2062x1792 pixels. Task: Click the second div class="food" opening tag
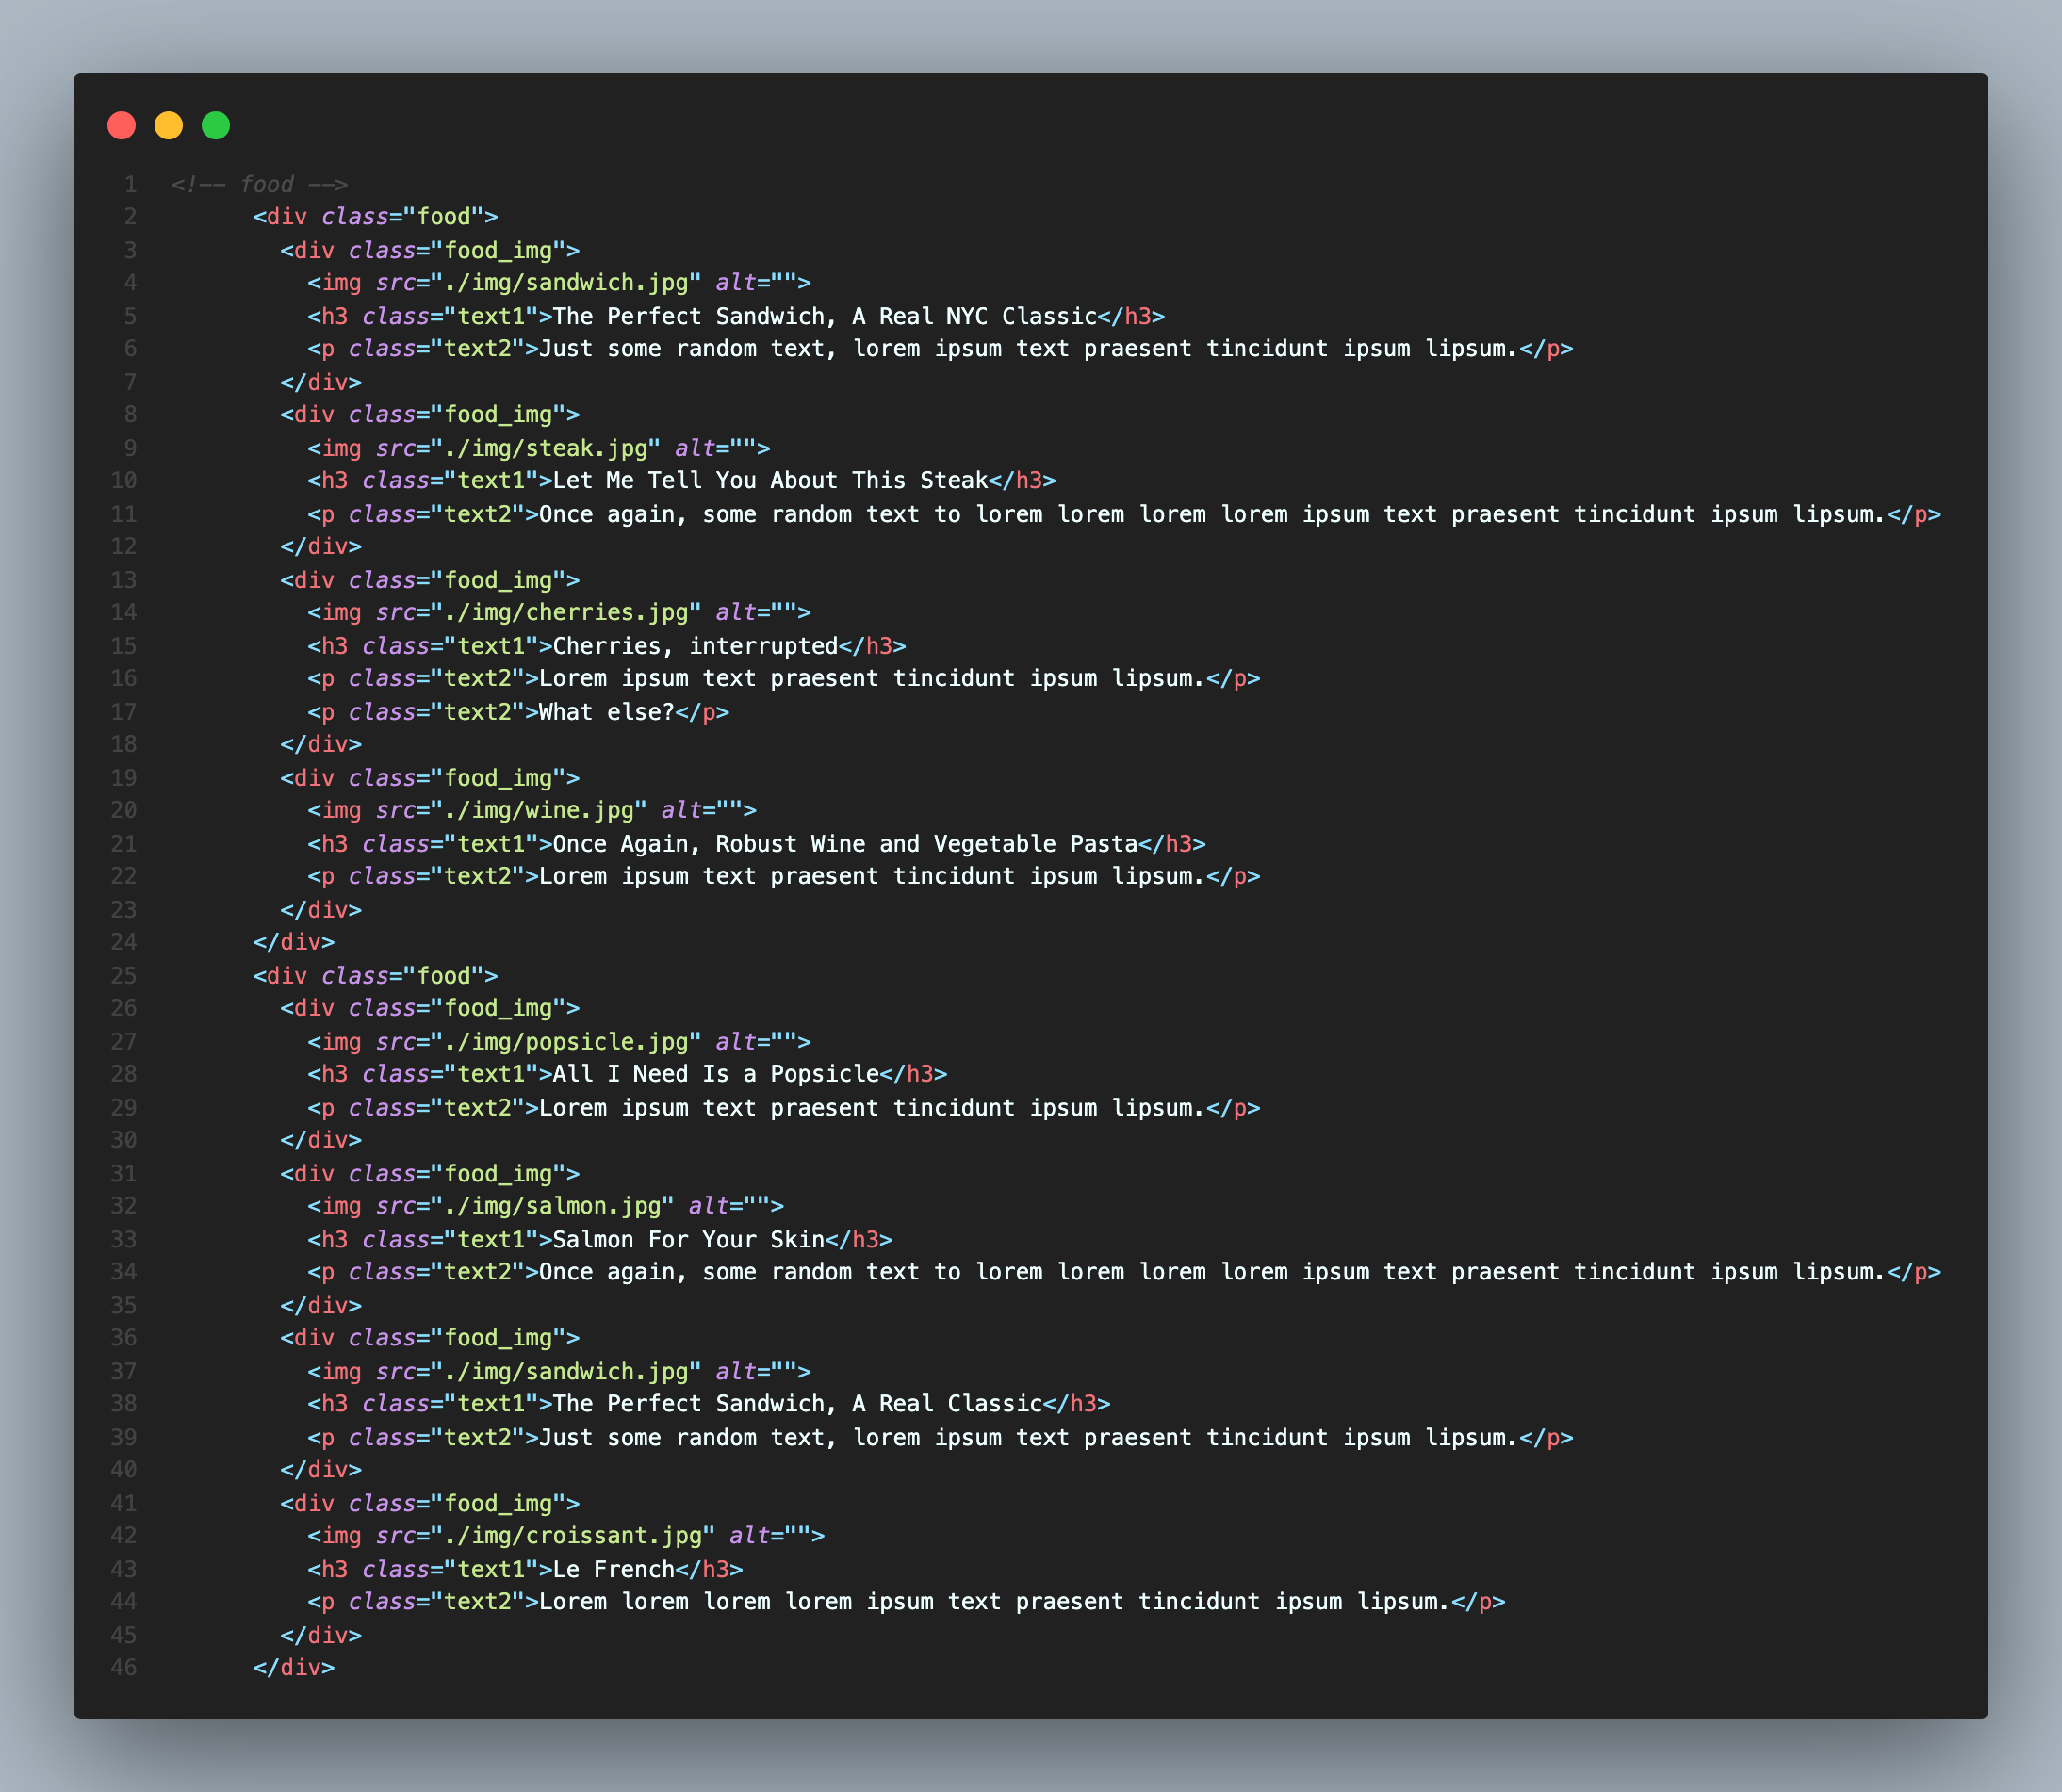(x=375, y=976)
